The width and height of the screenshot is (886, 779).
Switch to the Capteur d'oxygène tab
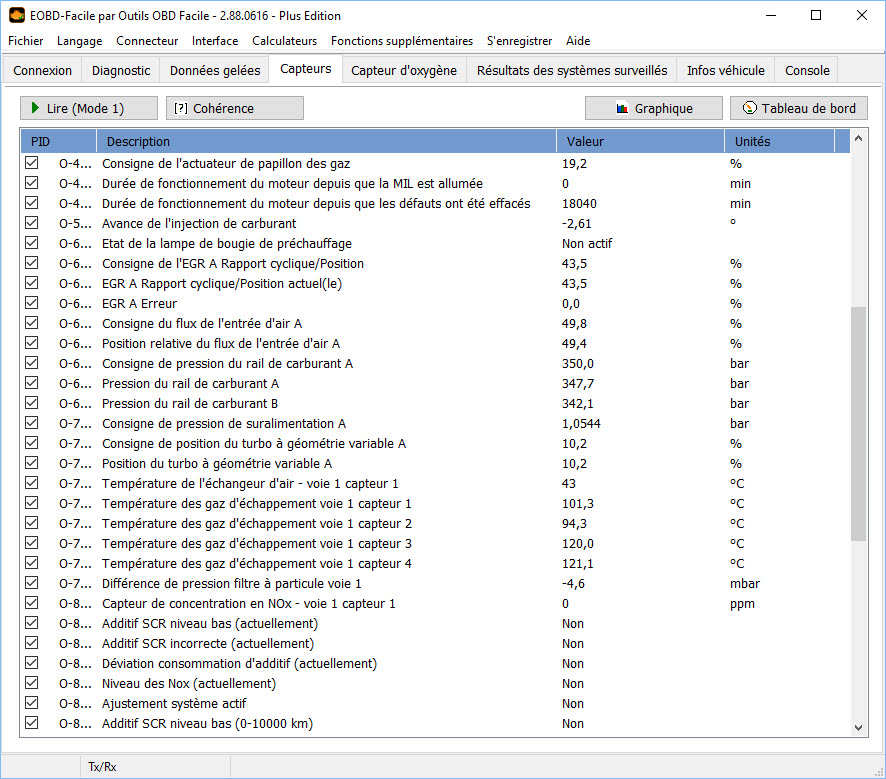(404, 70)
